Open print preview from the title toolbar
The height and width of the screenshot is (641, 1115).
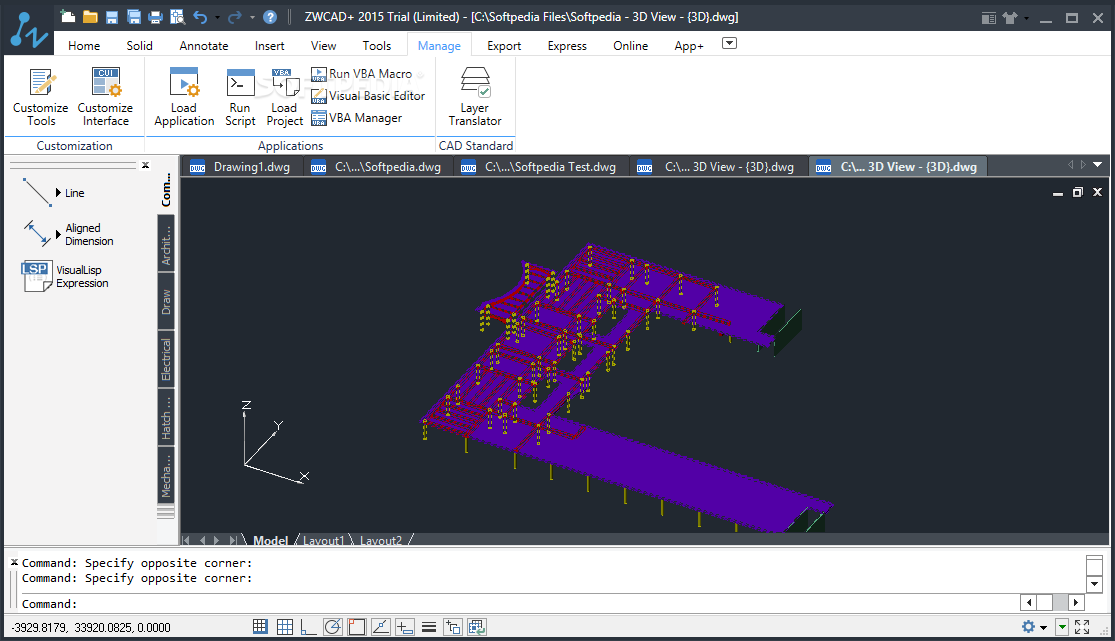point(177,17)
